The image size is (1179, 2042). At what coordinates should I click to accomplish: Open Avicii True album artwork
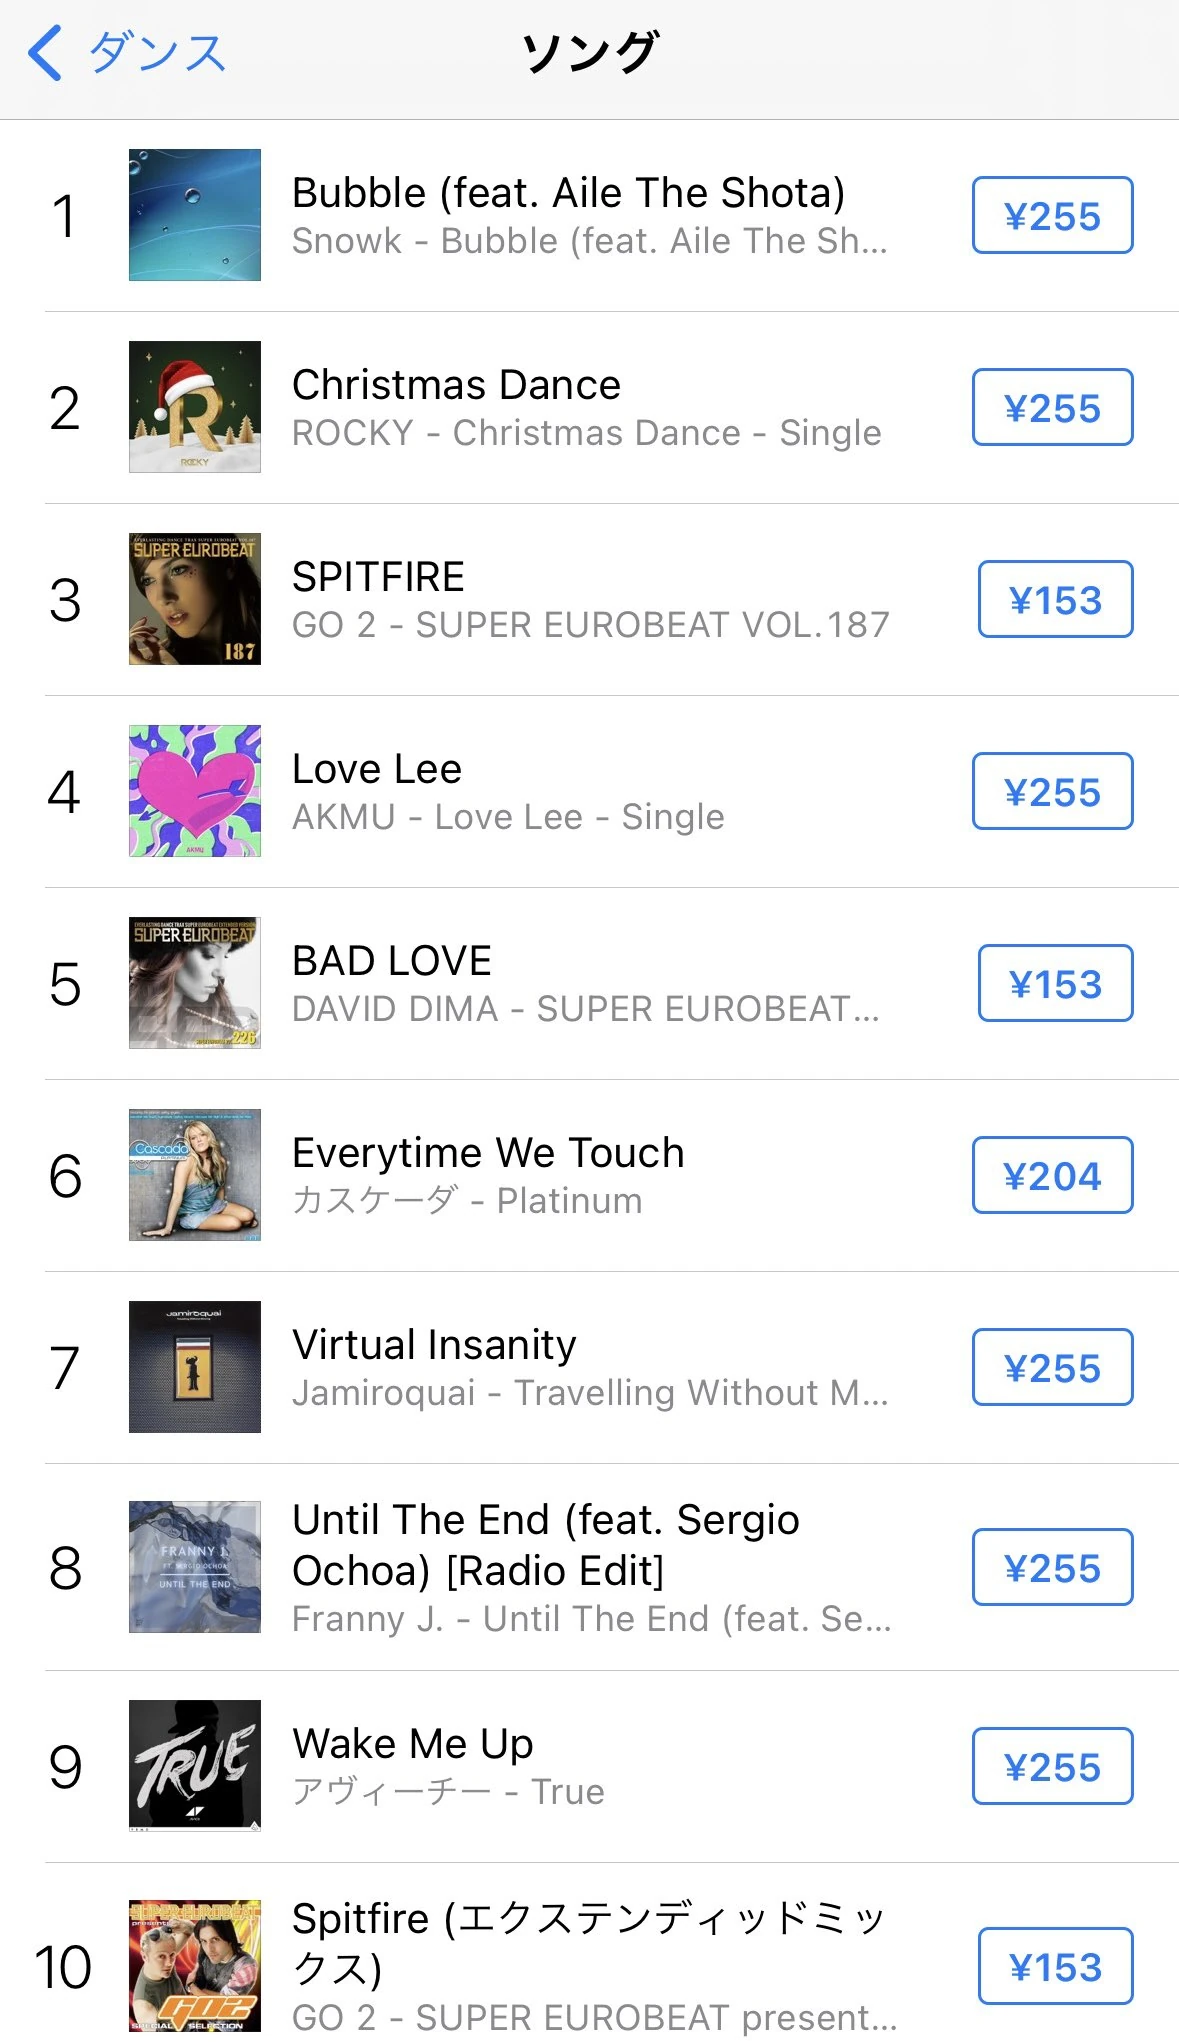point(195,1765)
